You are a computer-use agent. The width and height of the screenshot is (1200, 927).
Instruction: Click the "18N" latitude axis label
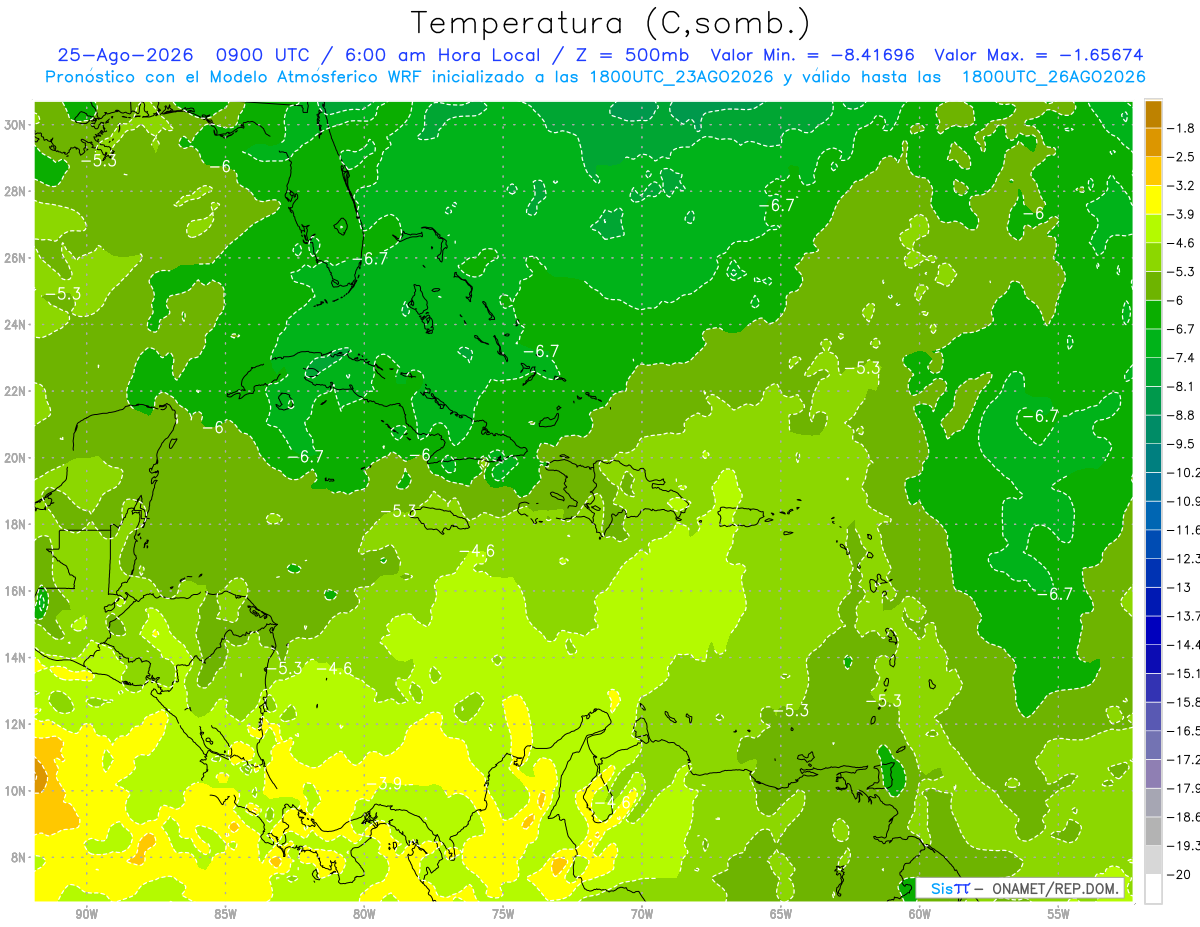[x=17, y=524]
